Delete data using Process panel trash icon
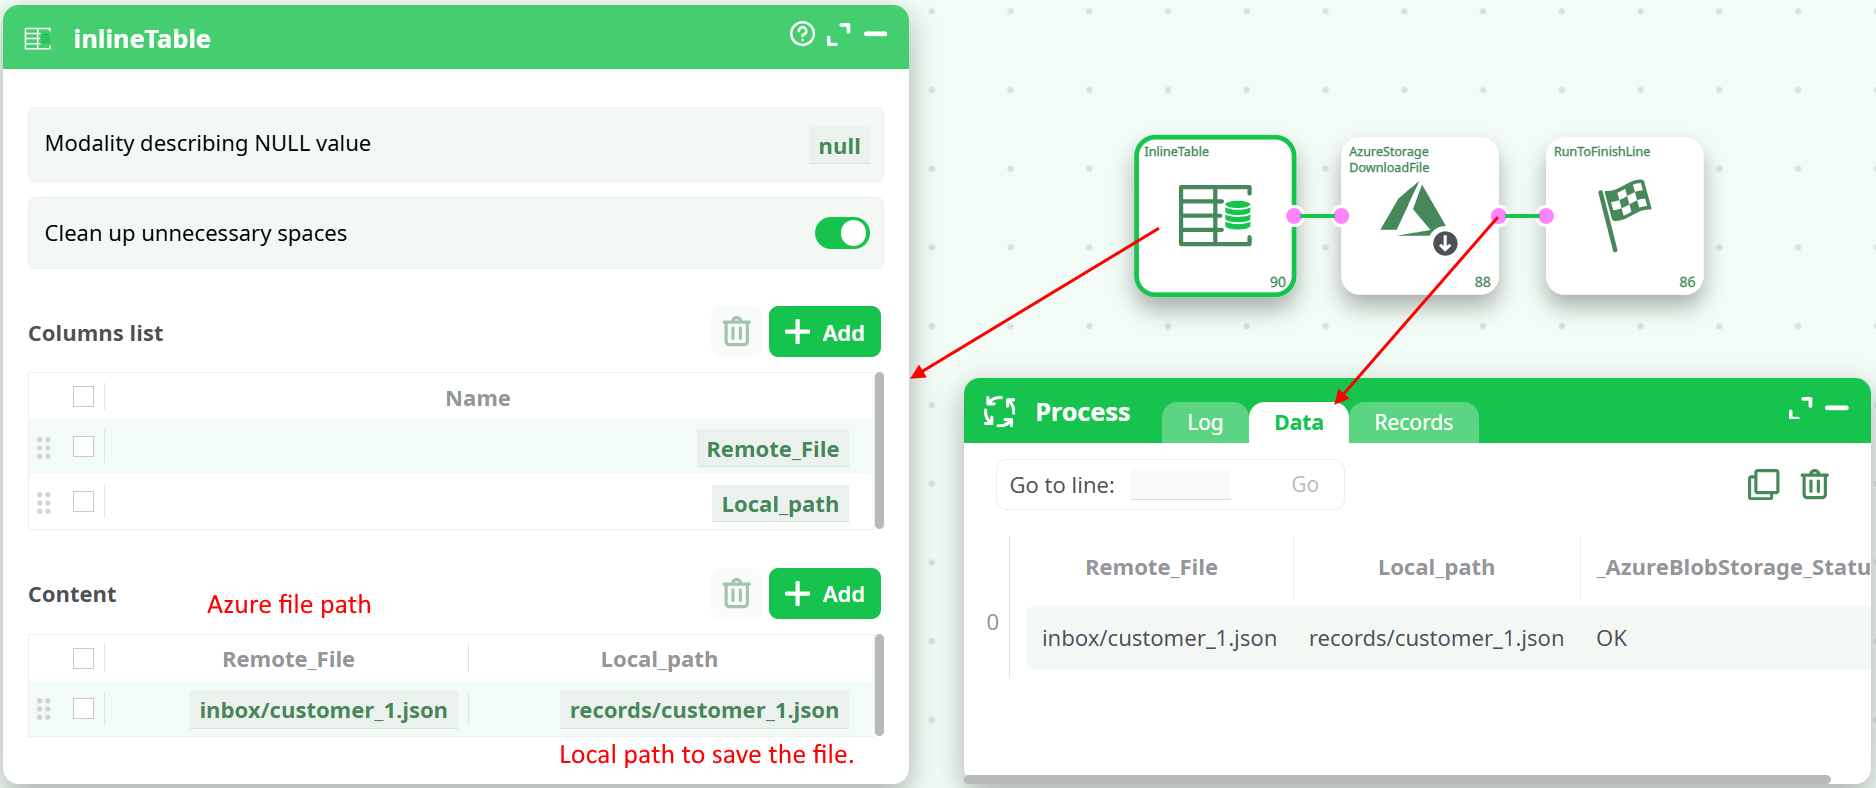 pos(1814,485)
